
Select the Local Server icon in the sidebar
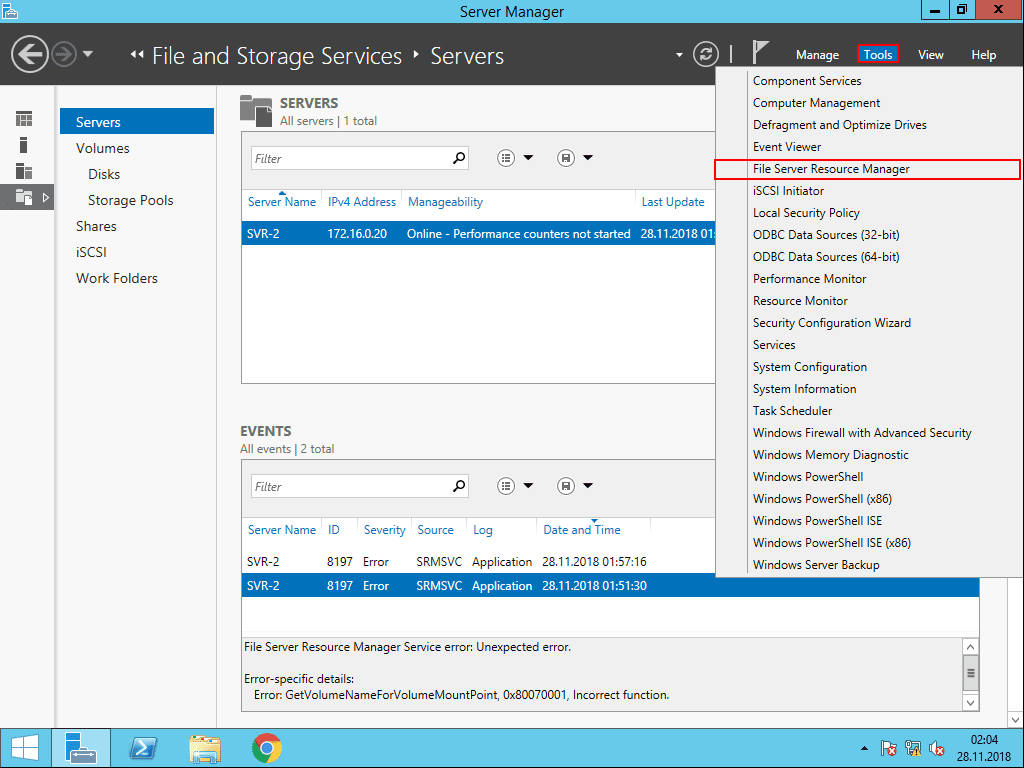point(22,144)
